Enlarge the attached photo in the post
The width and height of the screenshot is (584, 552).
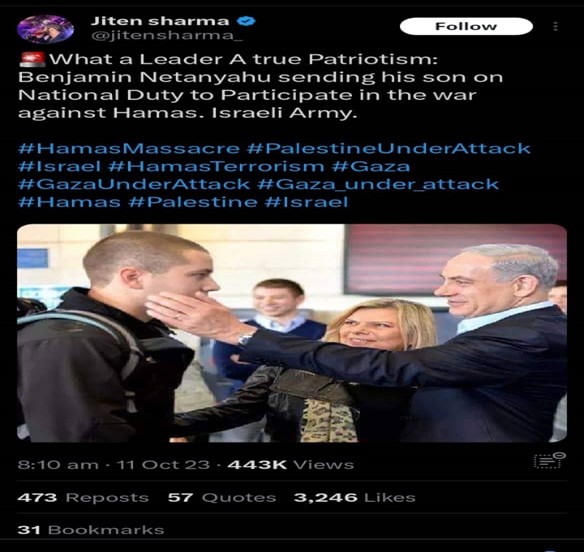coord(292,333)
